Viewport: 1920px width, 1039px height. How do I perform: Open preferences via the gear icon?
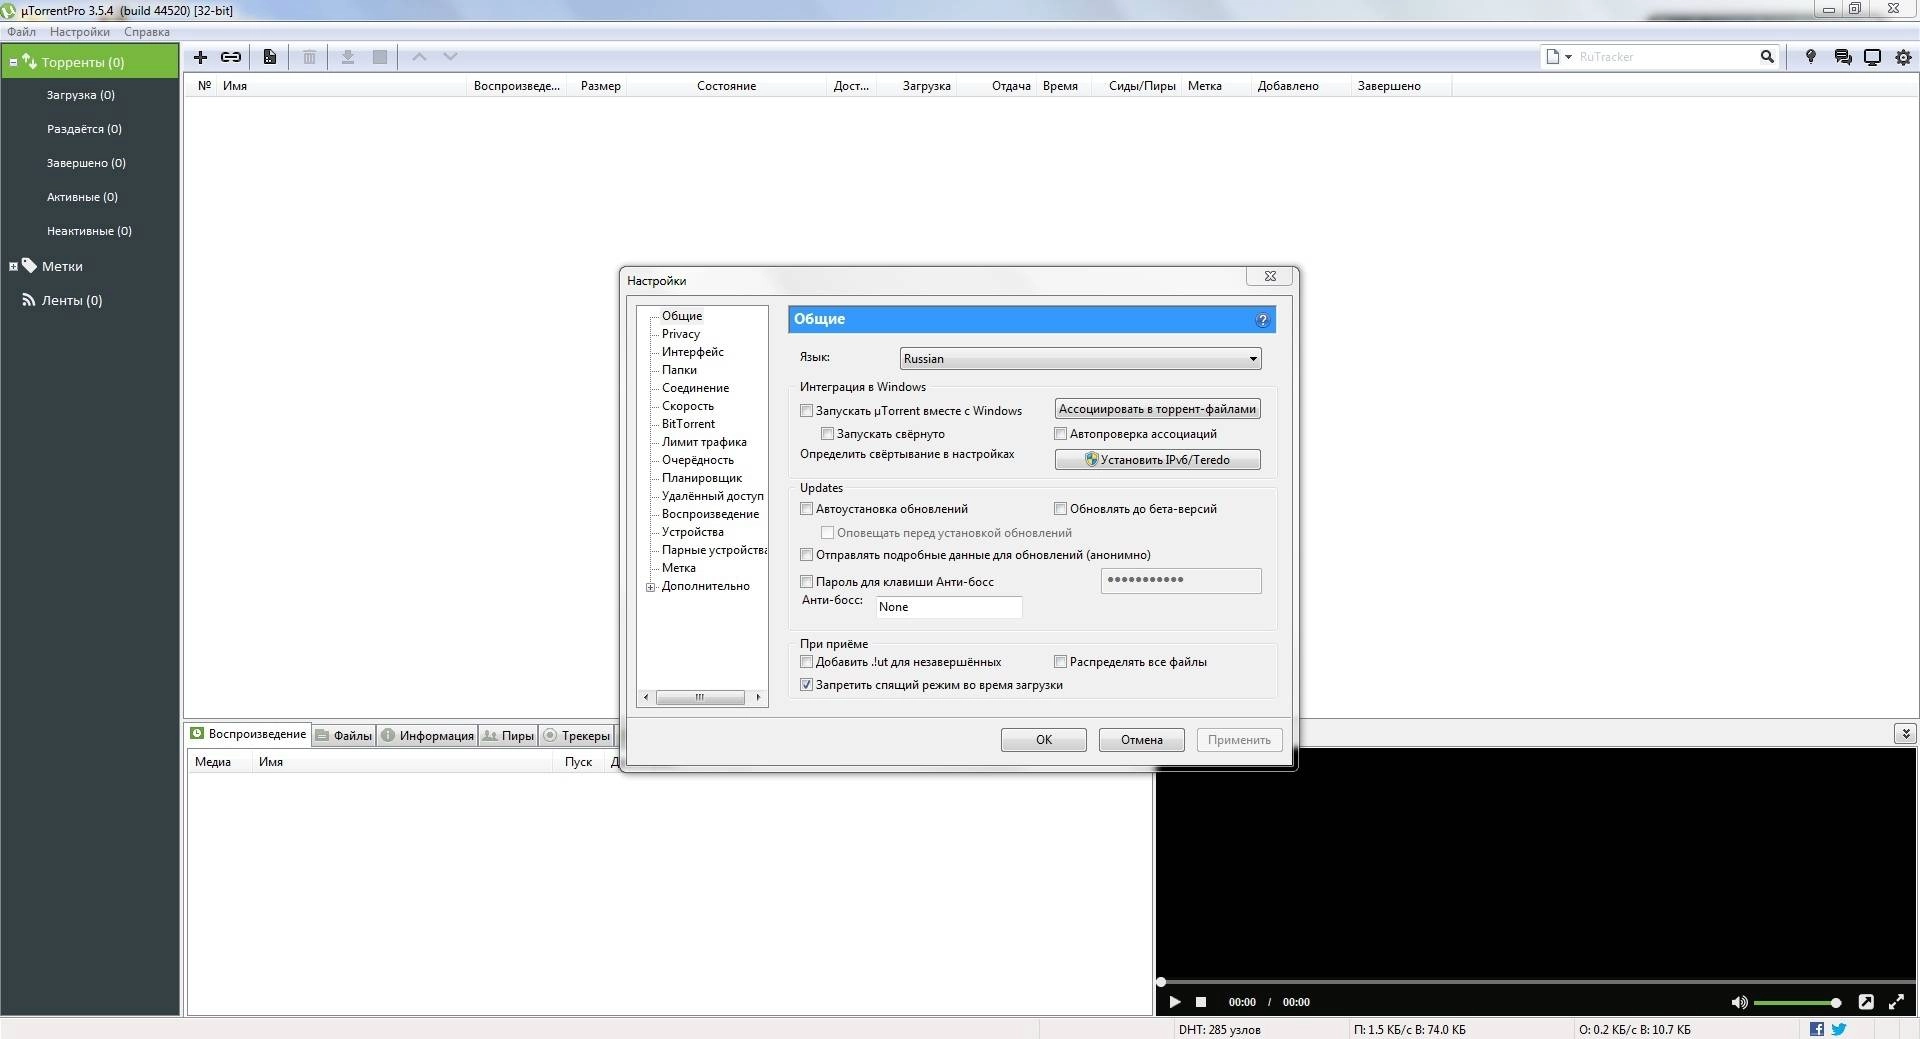pyautogui.click(x=1903, y=57)
